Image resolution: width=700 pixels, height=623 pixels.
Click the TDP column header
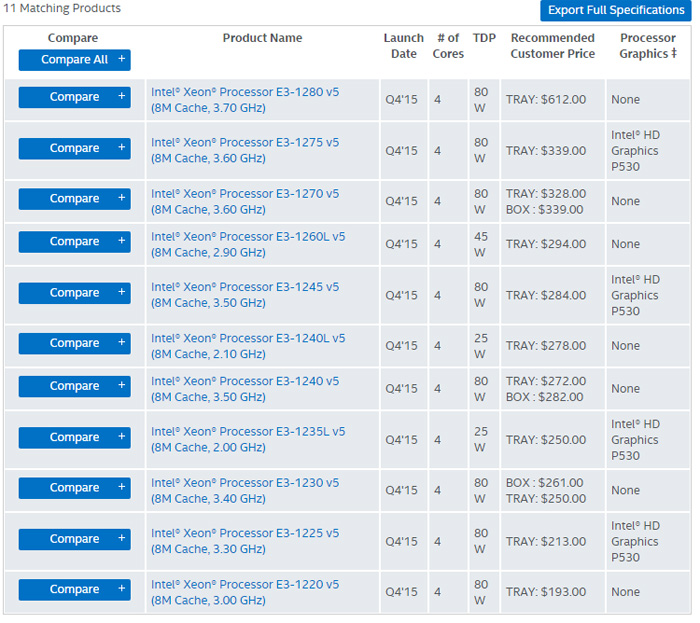484,38
